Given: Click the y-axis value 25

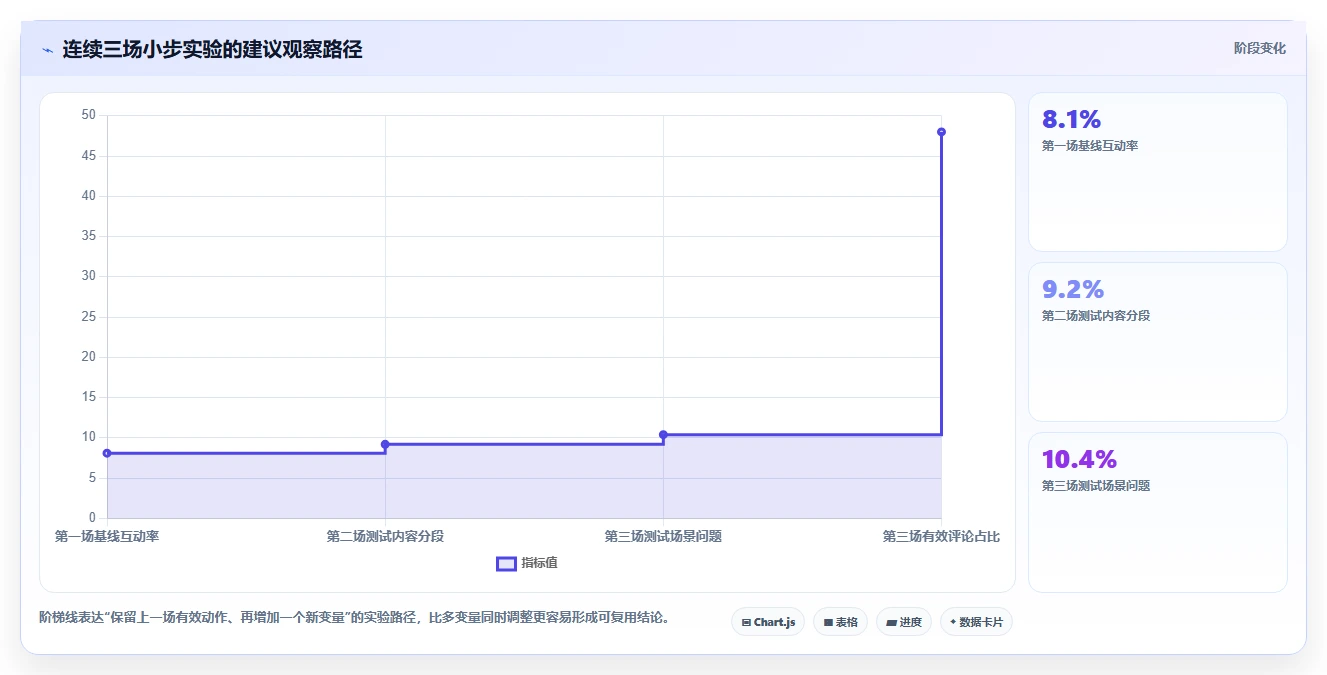Looking at the screenshot, I should (x=89, y=317).
